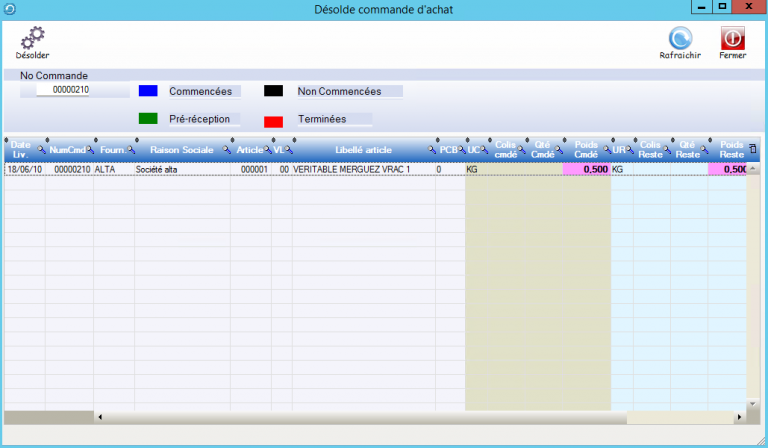768x448 pixels.
Task: Click the green Pré-réception color swatch
Action: click(x=148, y=119)
